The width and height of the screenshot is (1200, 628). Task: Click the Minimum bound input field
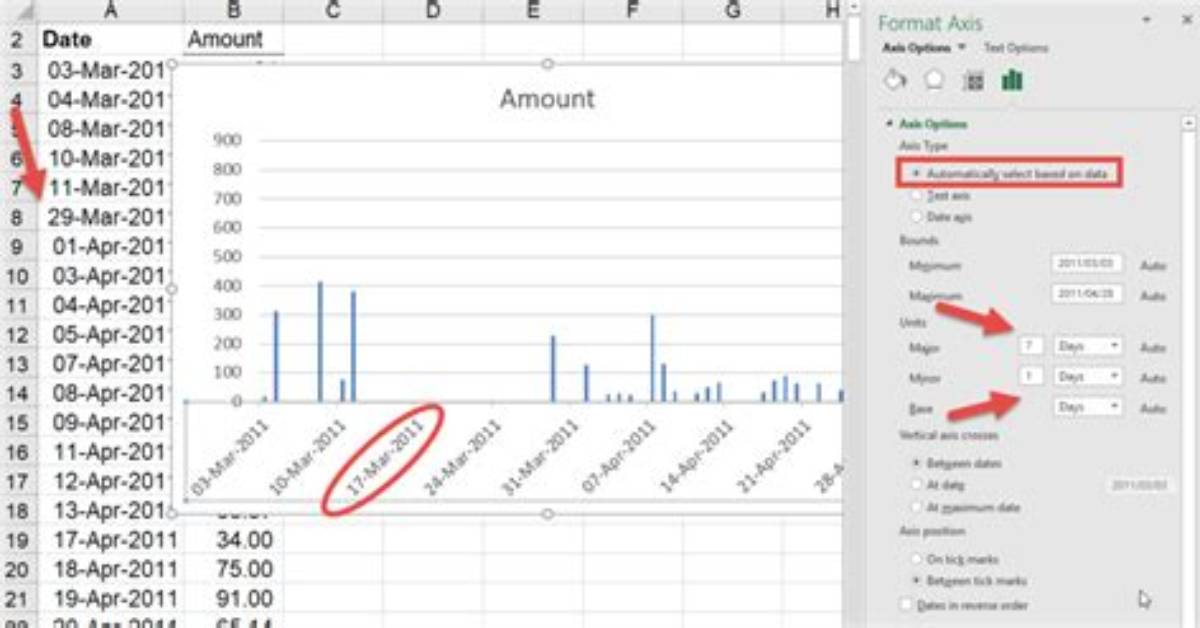pos(1088,265)
